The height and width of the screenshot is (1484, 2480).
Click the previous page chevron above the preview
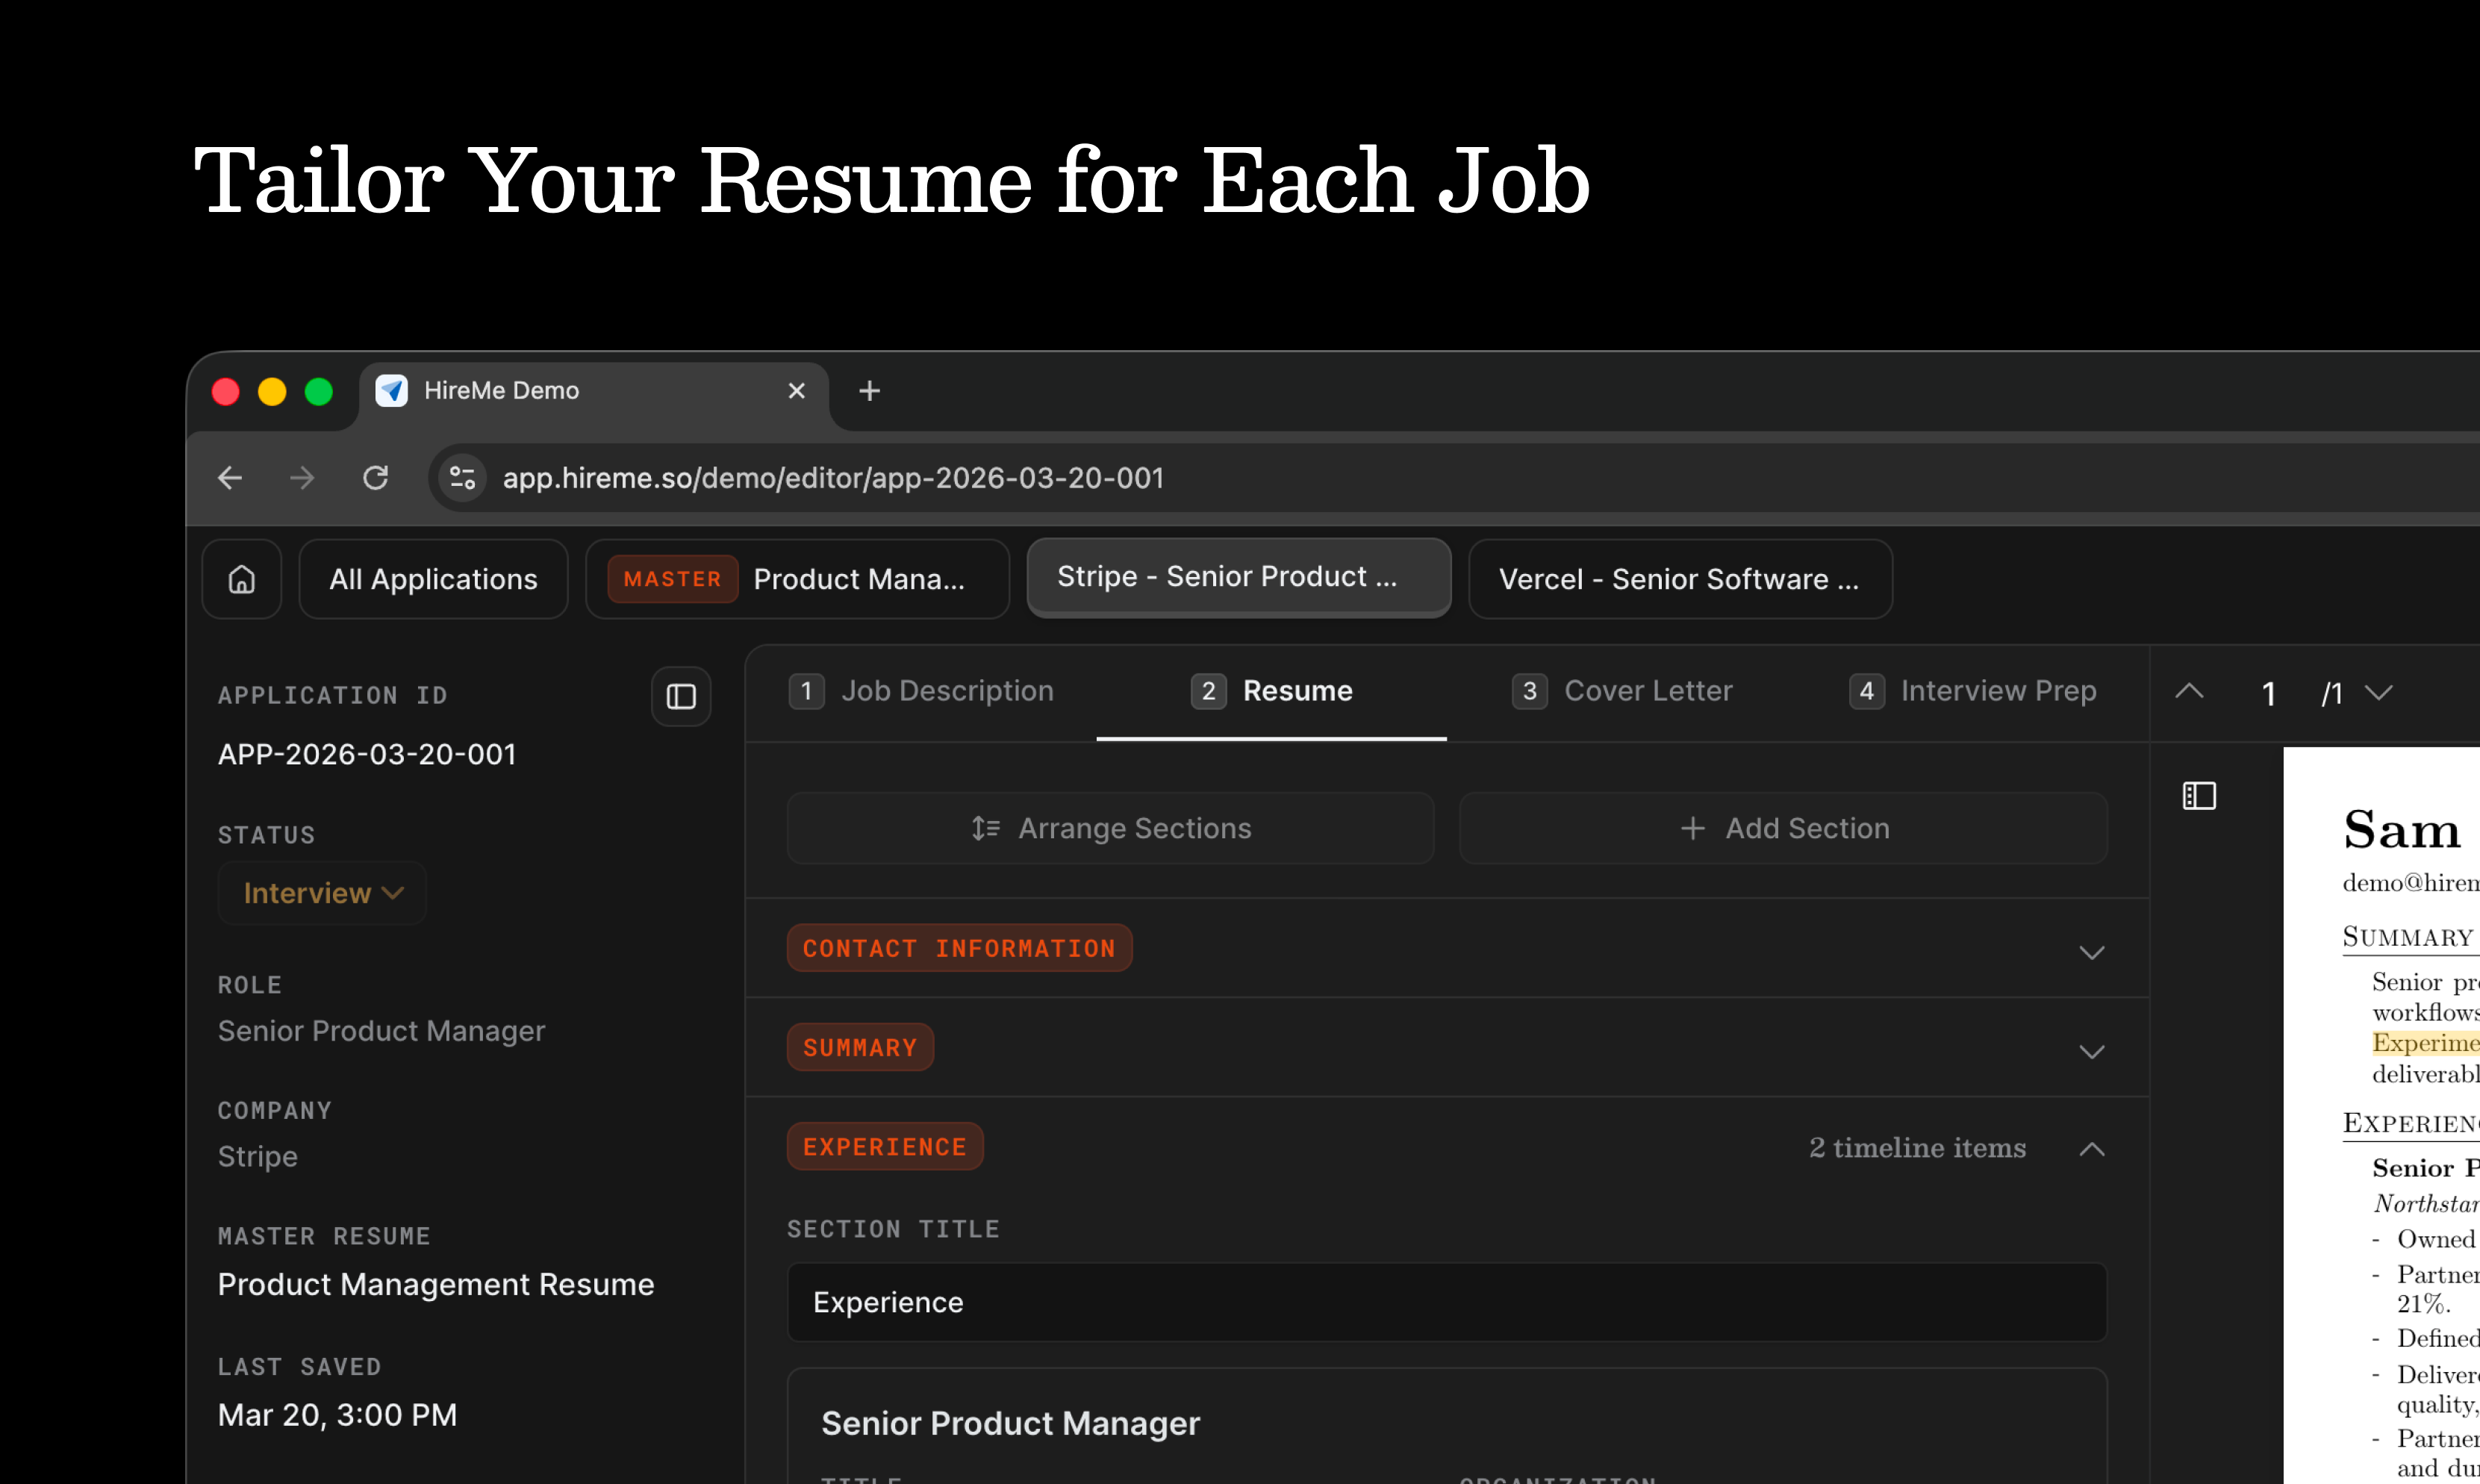coord(2189,691)
